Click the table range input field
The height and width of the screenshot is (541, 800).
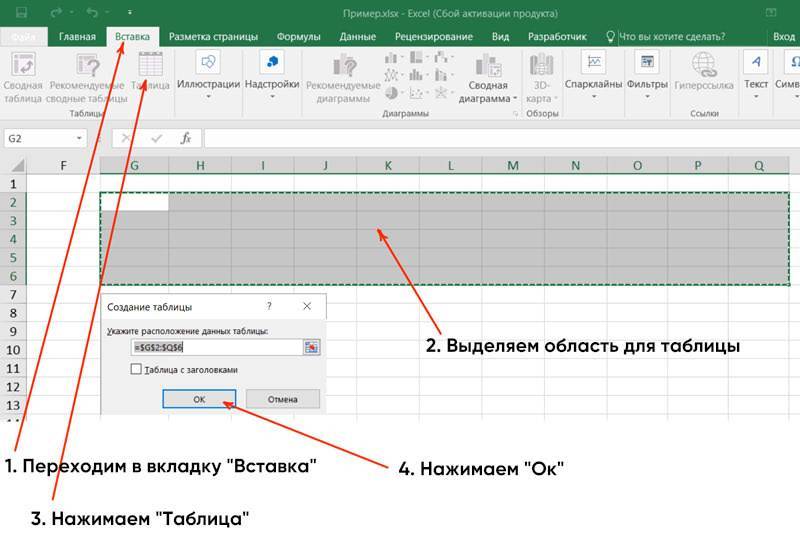click(217, 348)
